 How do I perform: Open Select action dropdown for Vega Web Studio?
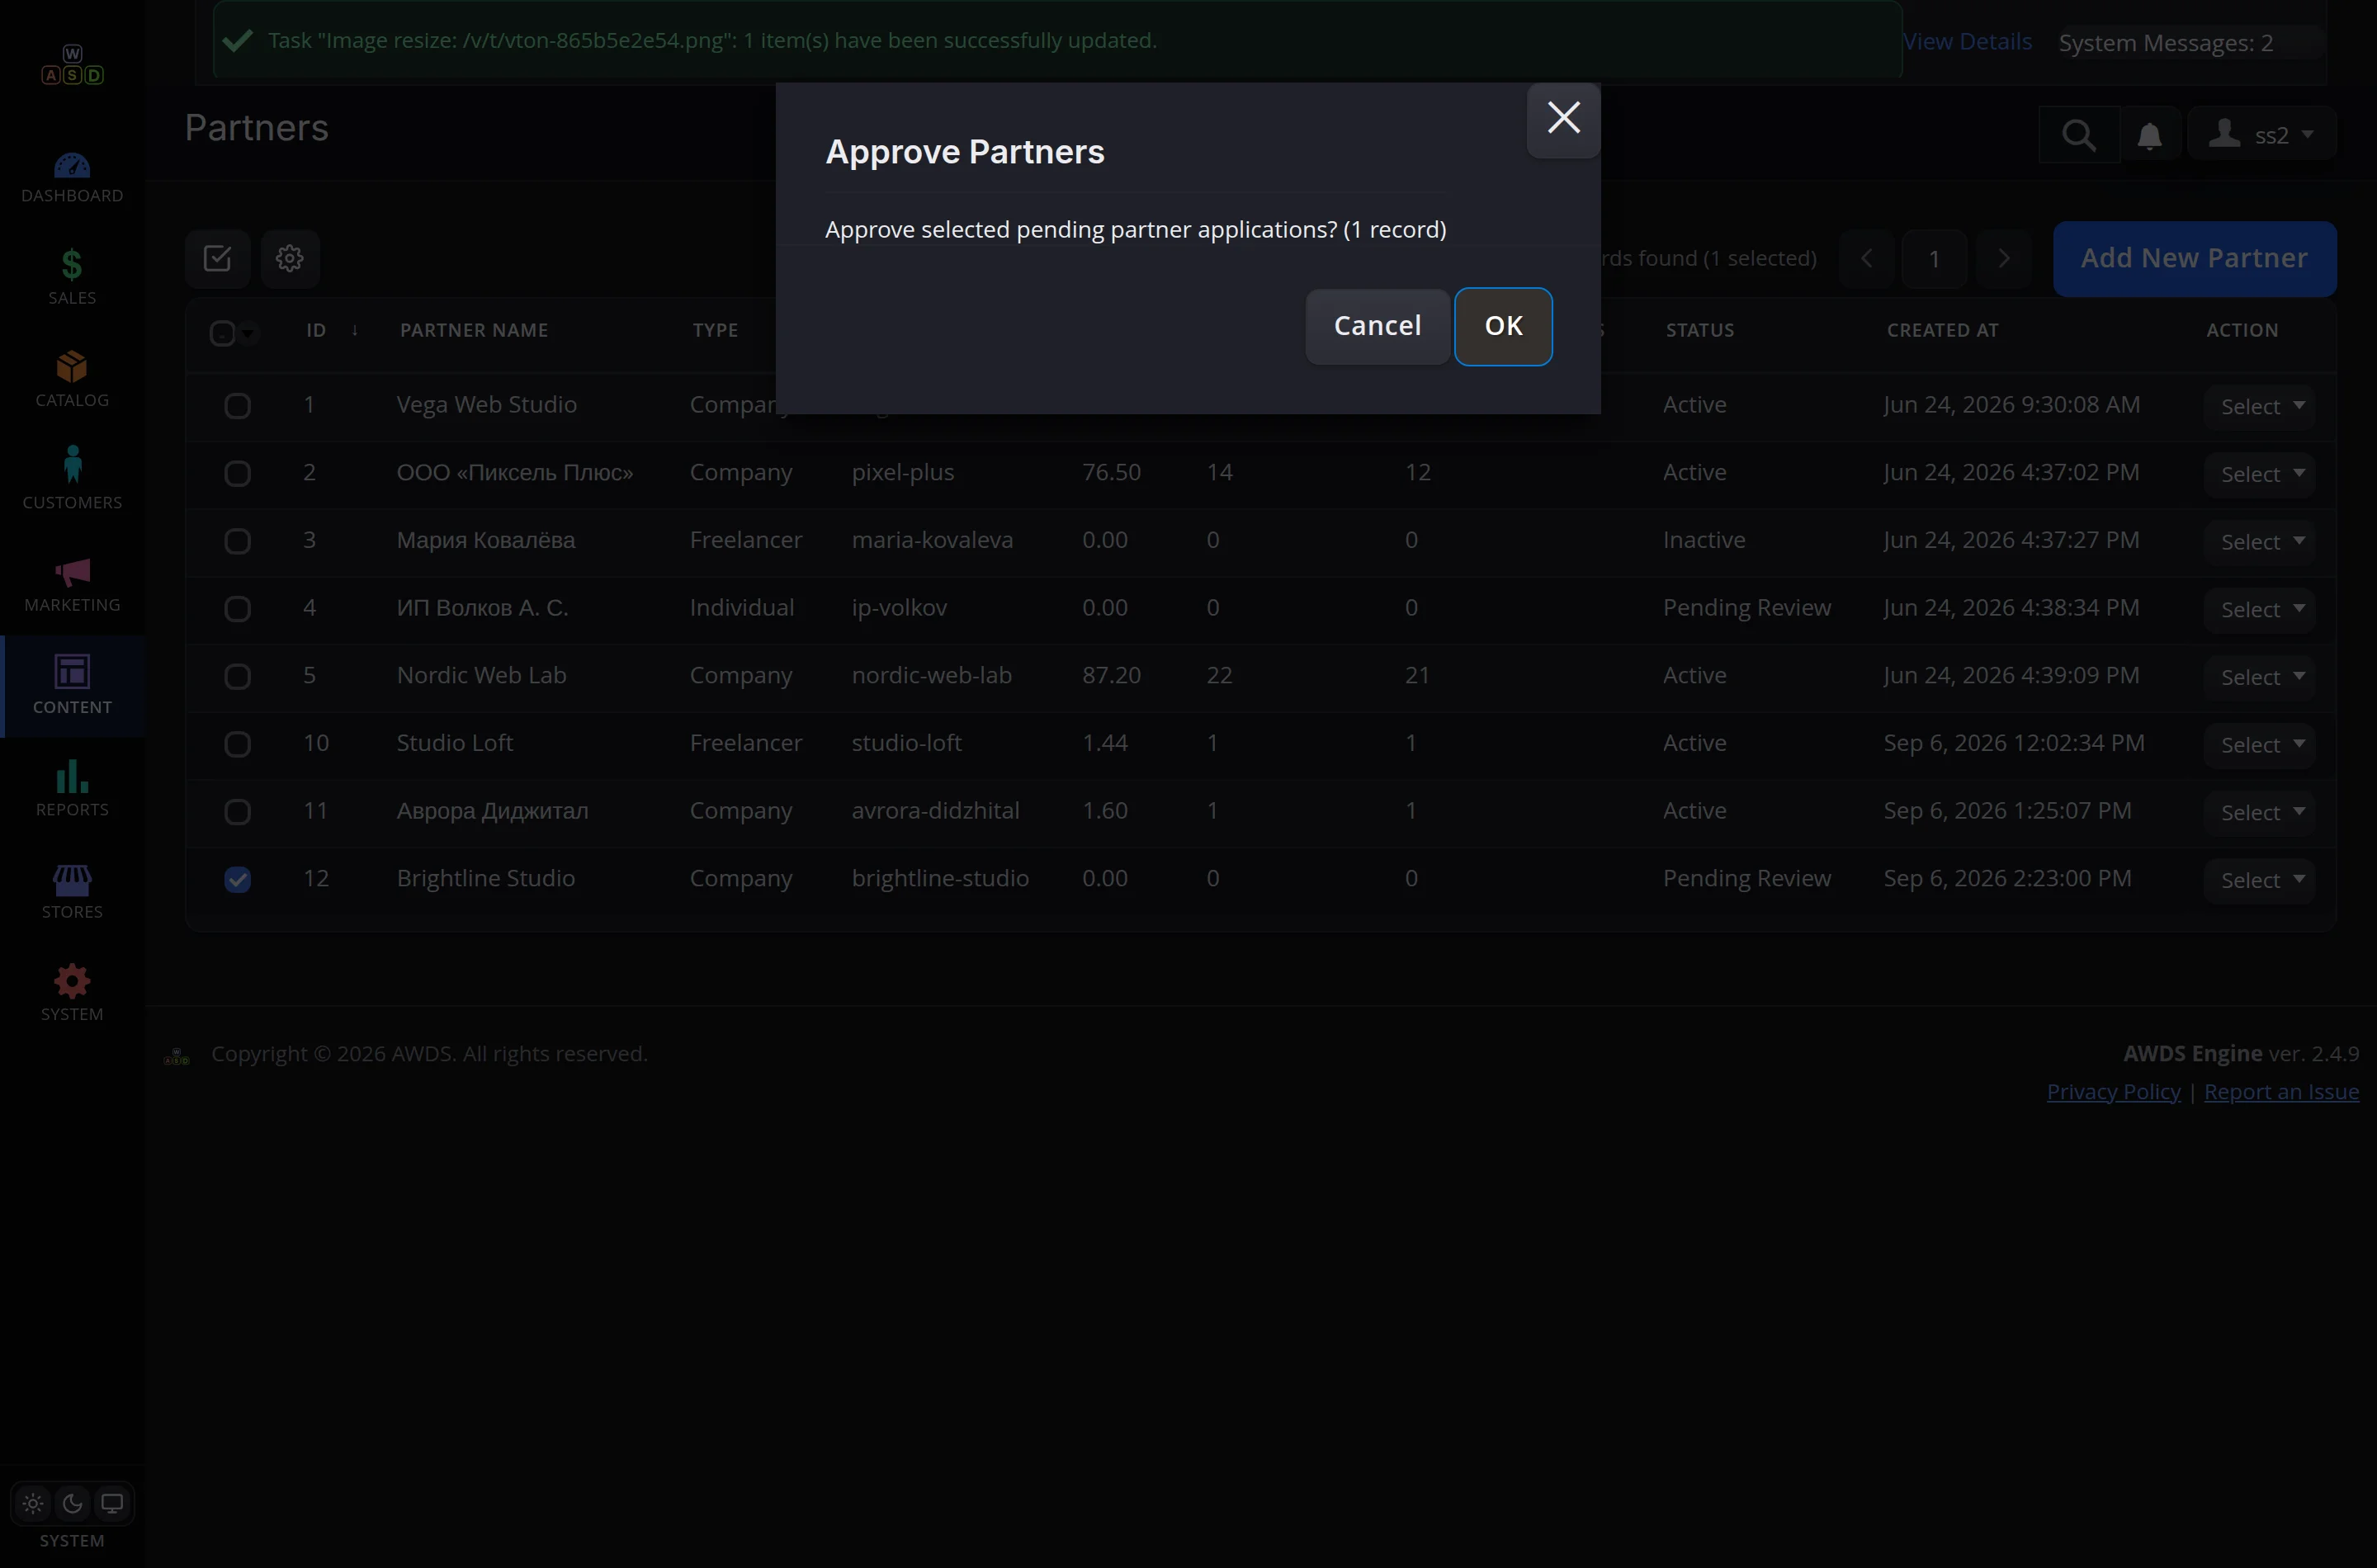(x=2260, y=407)
